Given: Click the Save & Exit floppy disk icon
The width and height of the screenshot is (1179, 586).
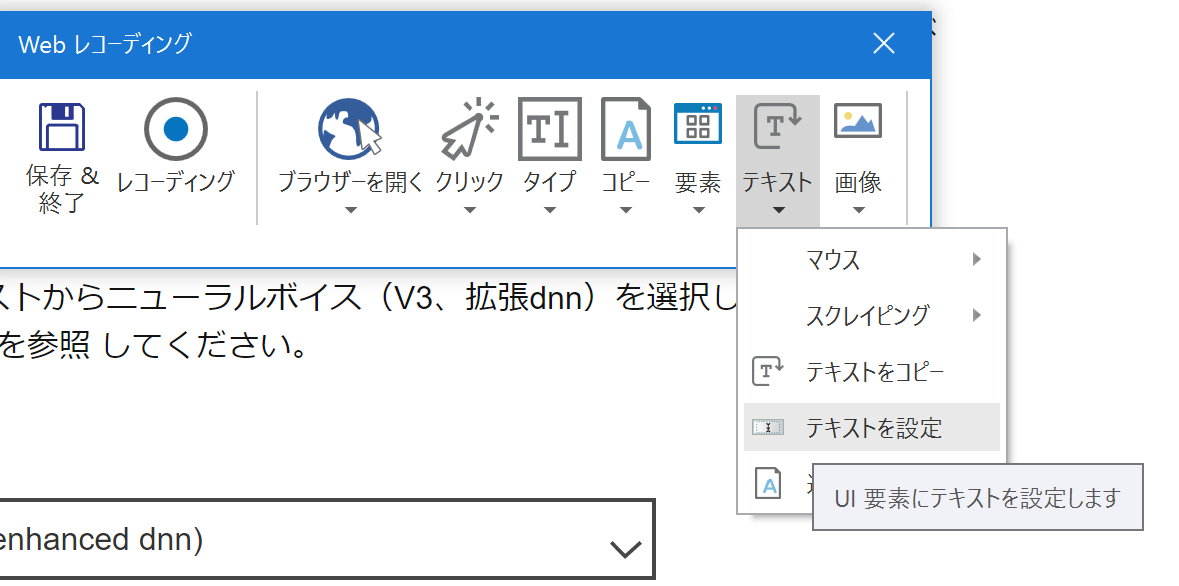Looking at the screenshot, I should 62,127.
